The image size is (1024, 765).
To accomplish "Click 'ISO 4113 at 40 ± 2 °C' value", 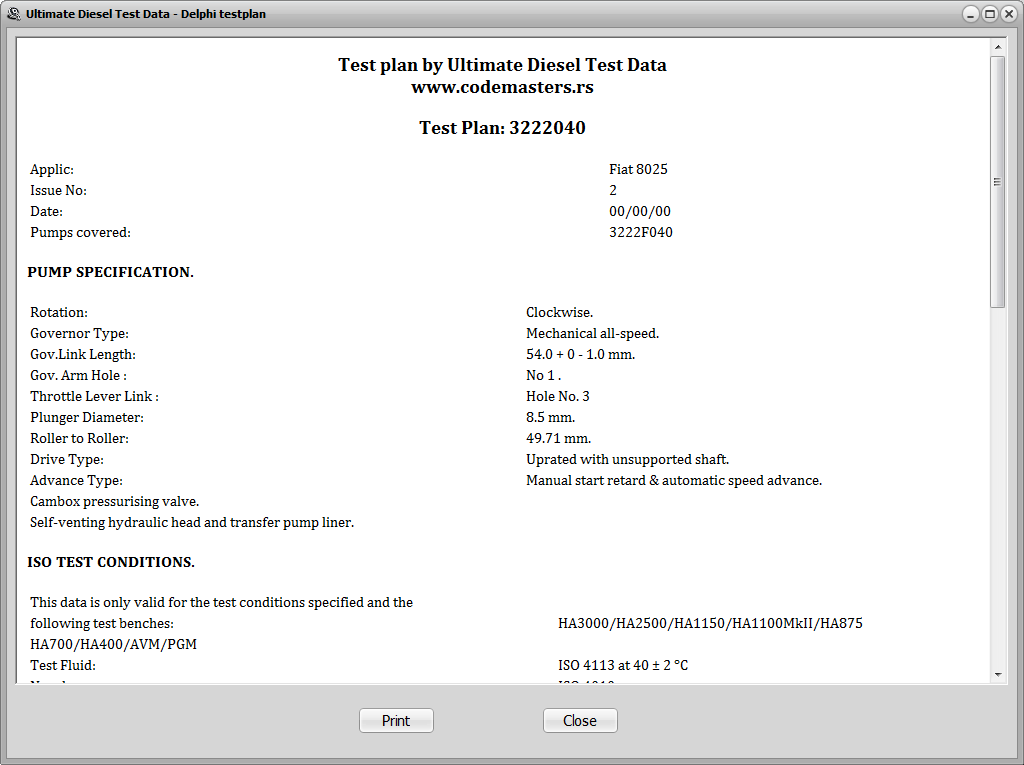I will point(623,665).
